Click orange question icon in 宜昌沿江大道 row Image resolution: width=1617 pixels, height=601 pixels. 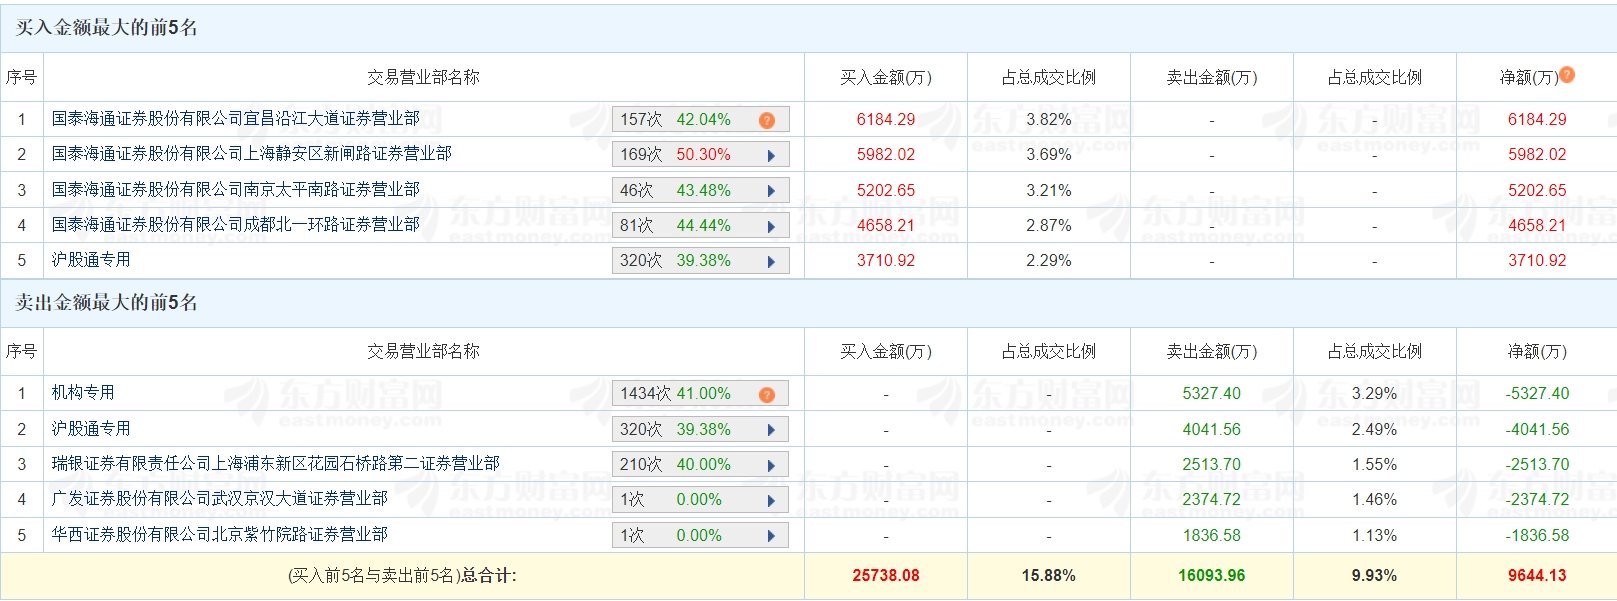point(767,120)
